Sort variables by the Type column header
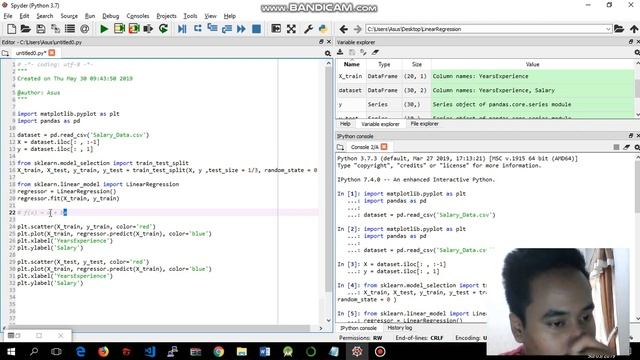This screenshot has height=360, width=640. pos(384,64)
